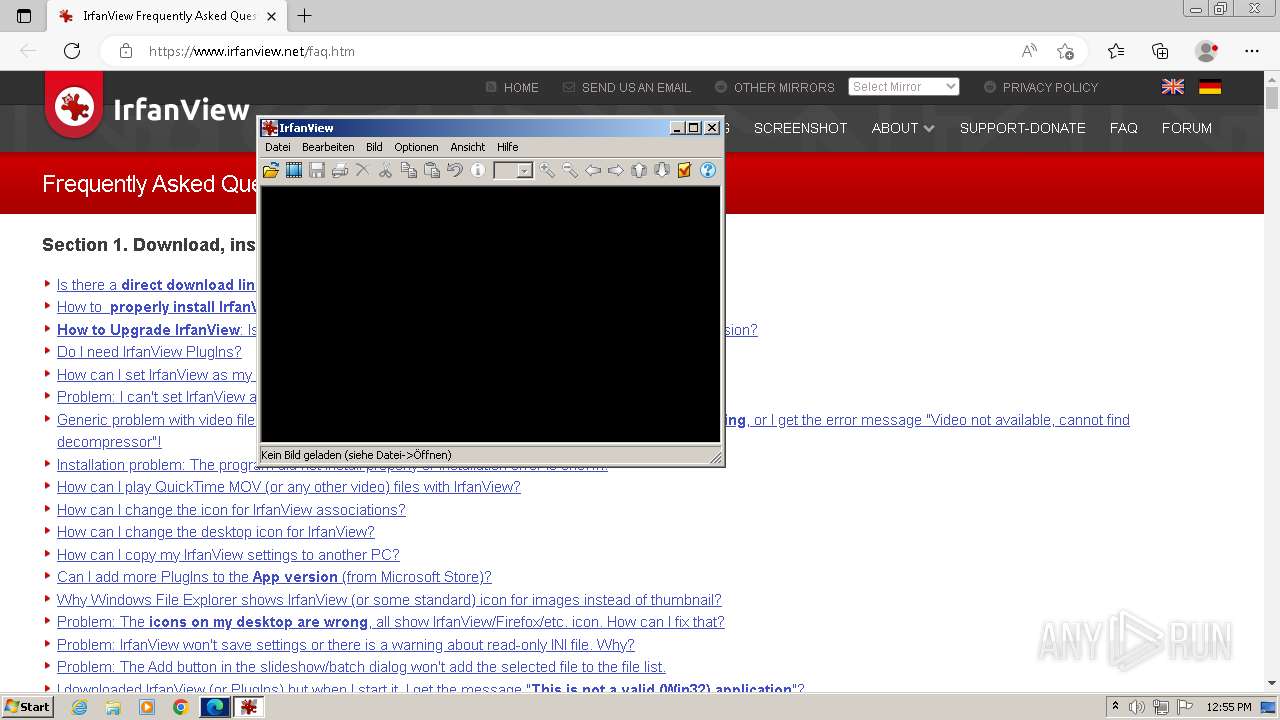Screen dimensions: 1280x720
Task: Open the tab actions menu icon
Action: click(24, 16)
